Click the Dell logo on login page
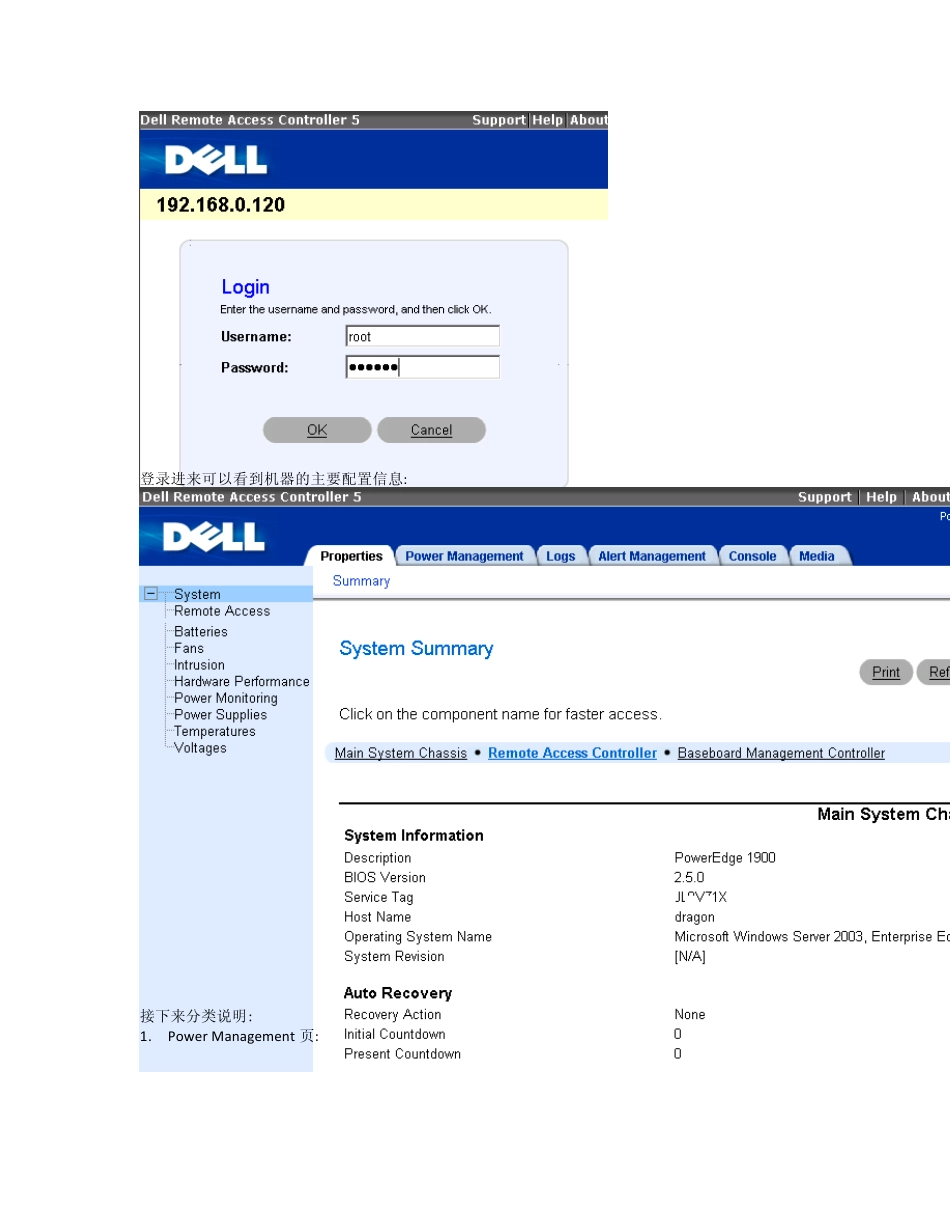 click(216, 160)
